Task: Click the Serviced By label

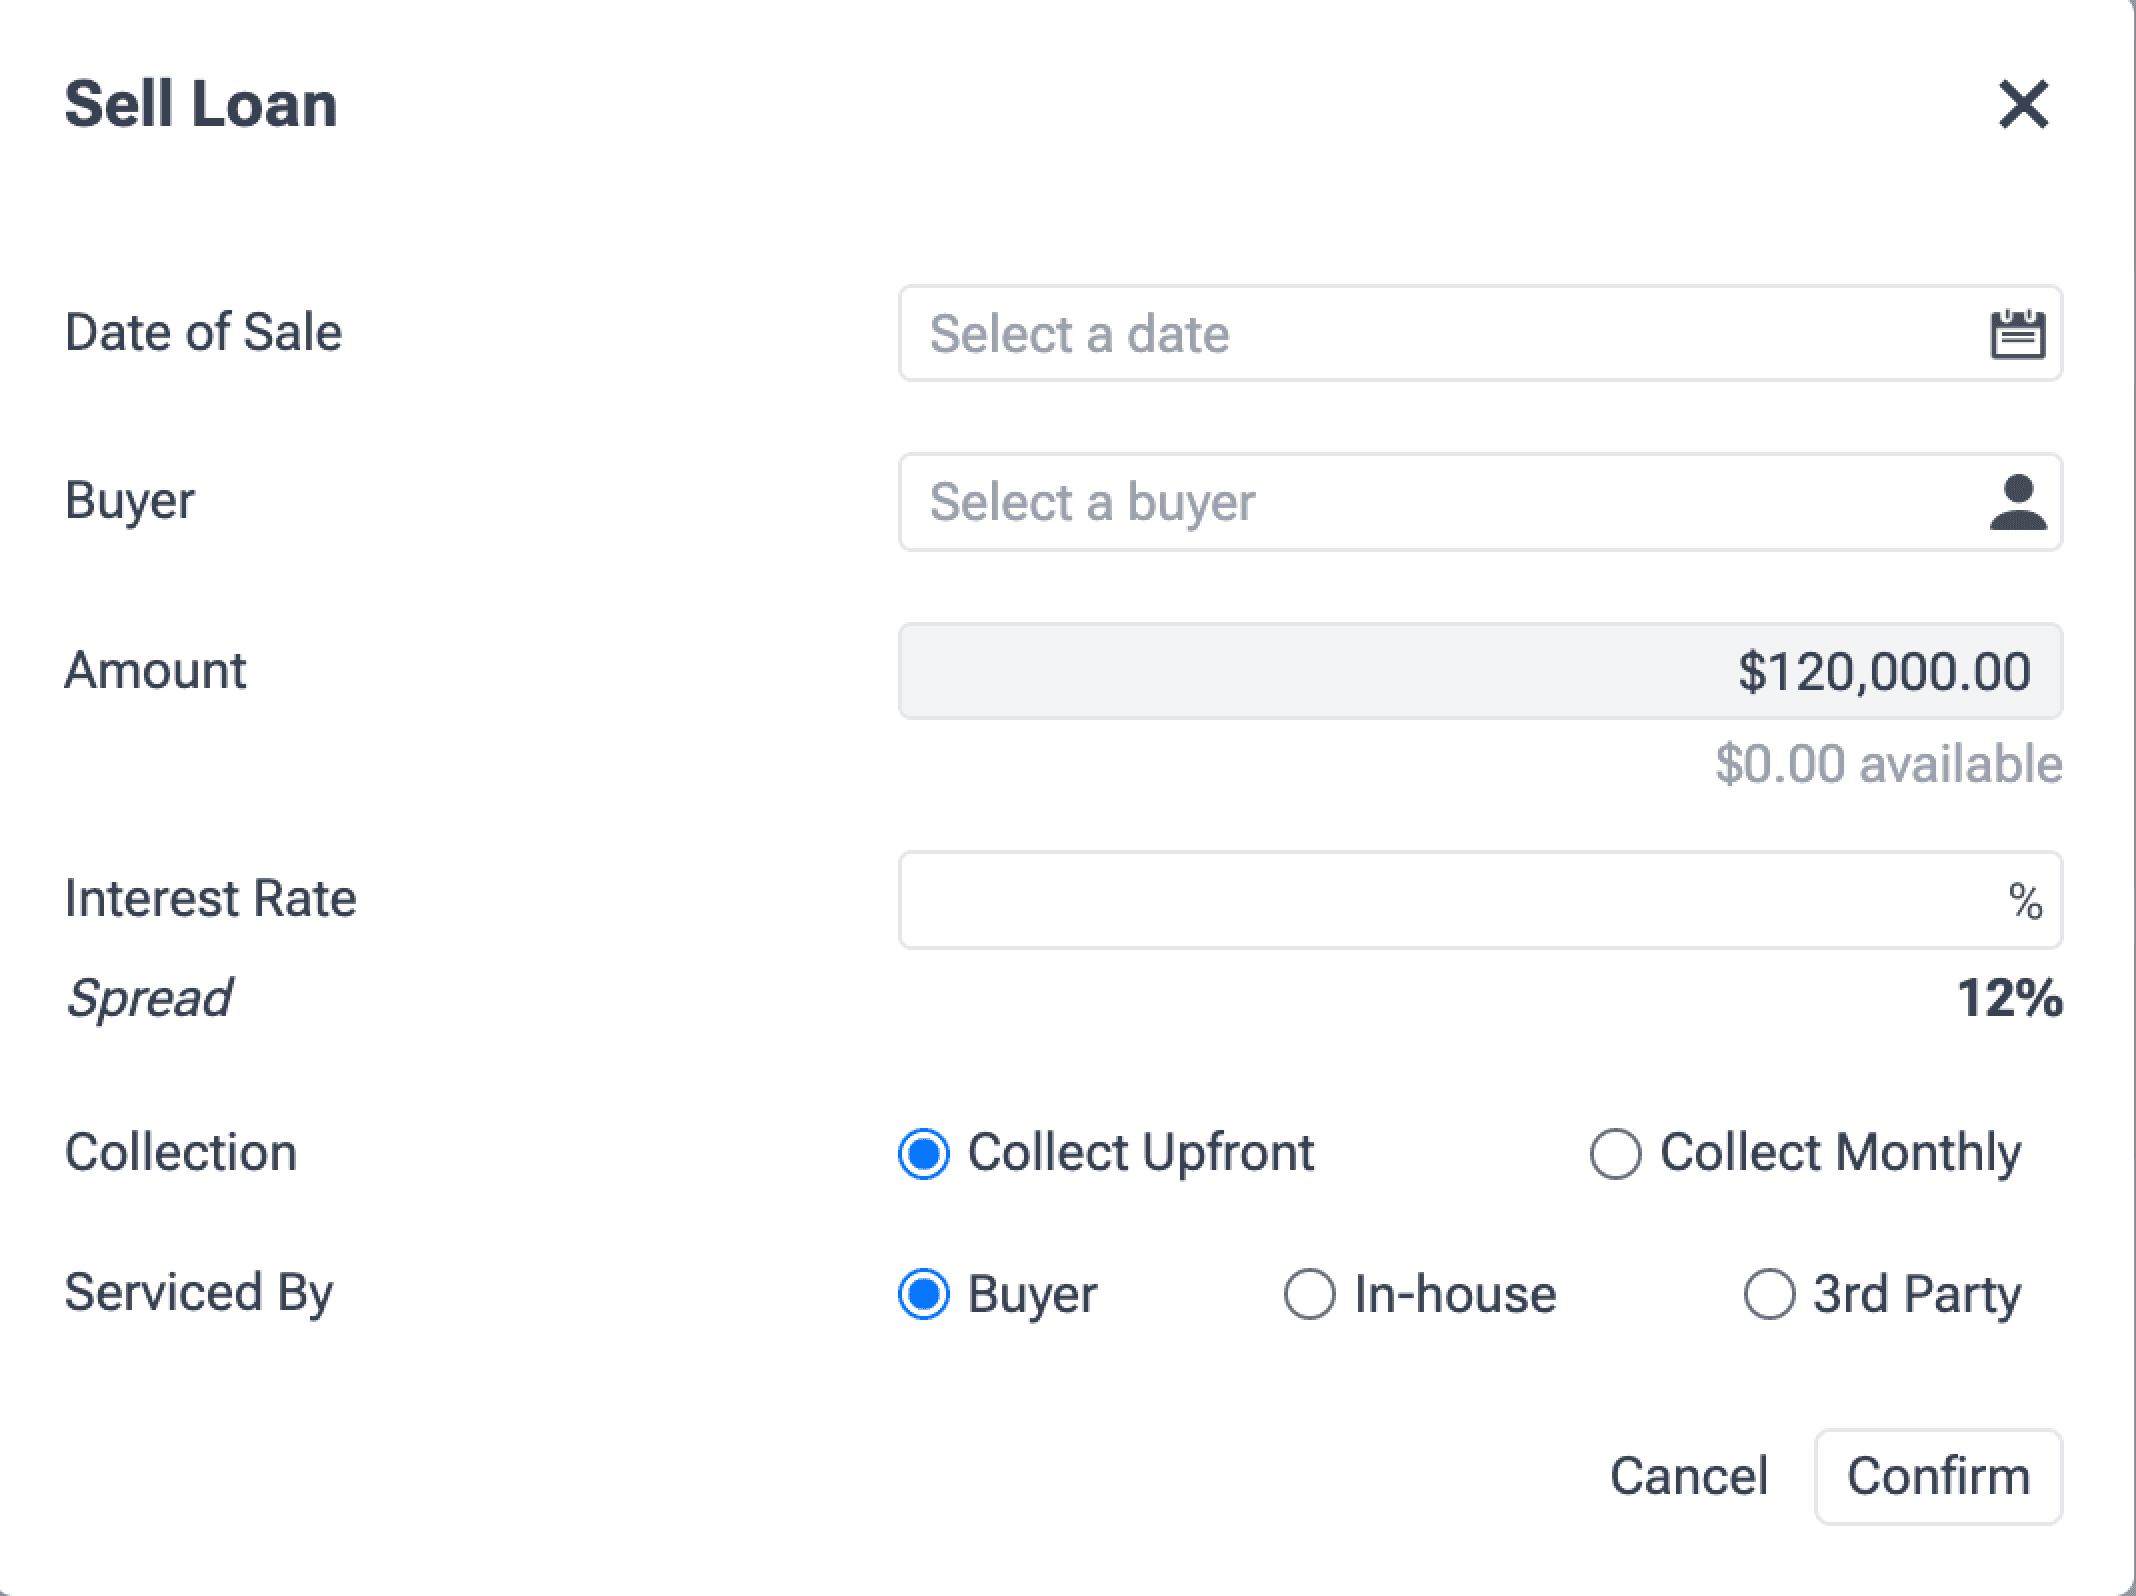Action: (199, 1292)
